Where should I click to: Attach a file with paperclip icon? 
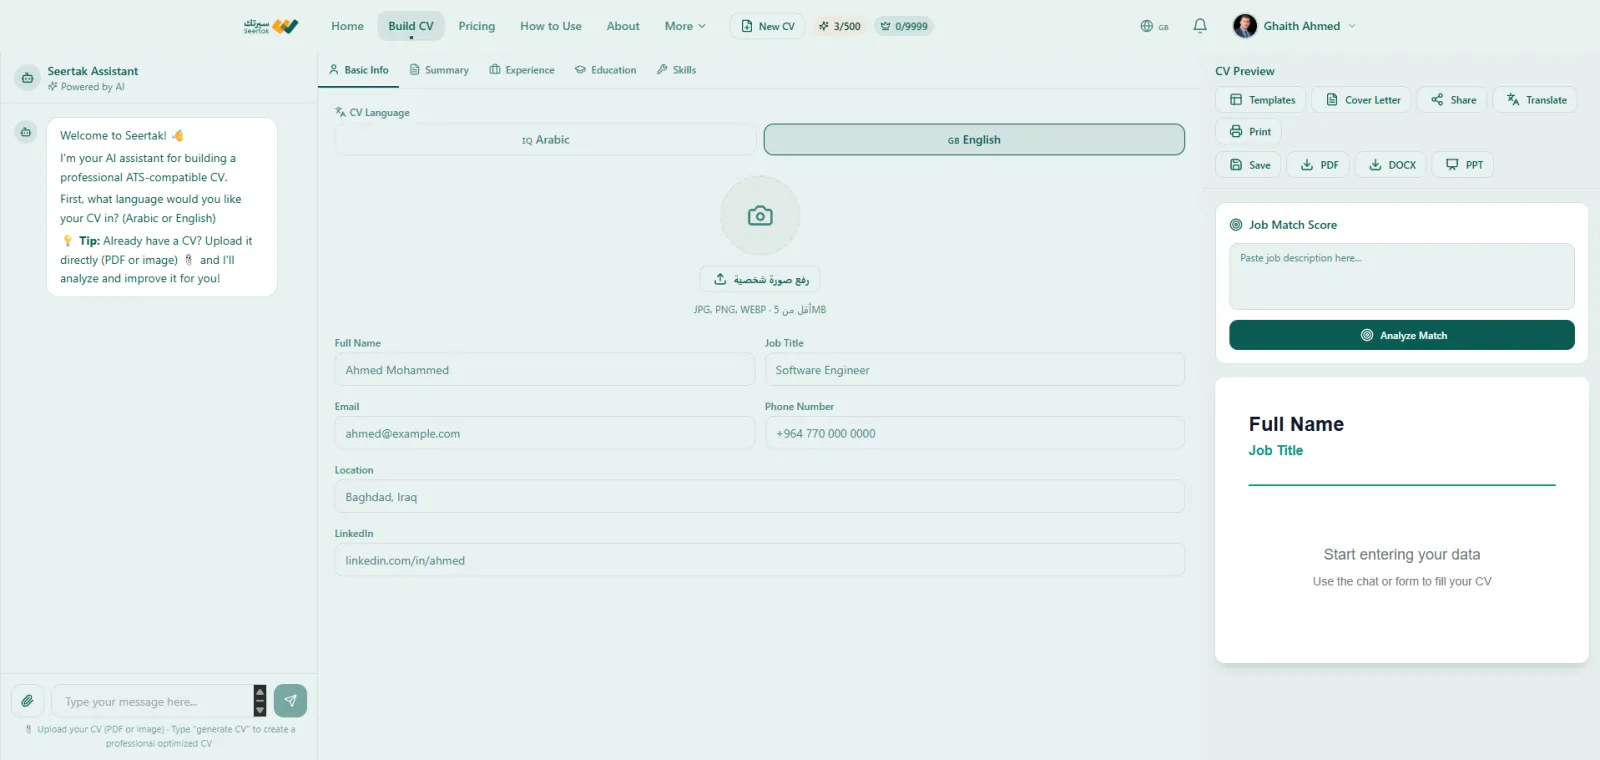coord(28,701)
